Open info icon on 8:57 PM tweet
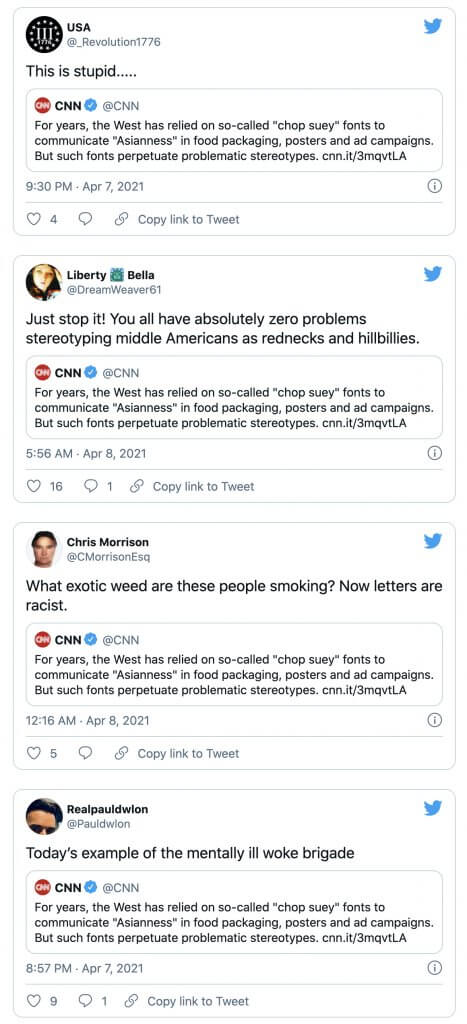467x1024 pixels. tap(434, 968)
